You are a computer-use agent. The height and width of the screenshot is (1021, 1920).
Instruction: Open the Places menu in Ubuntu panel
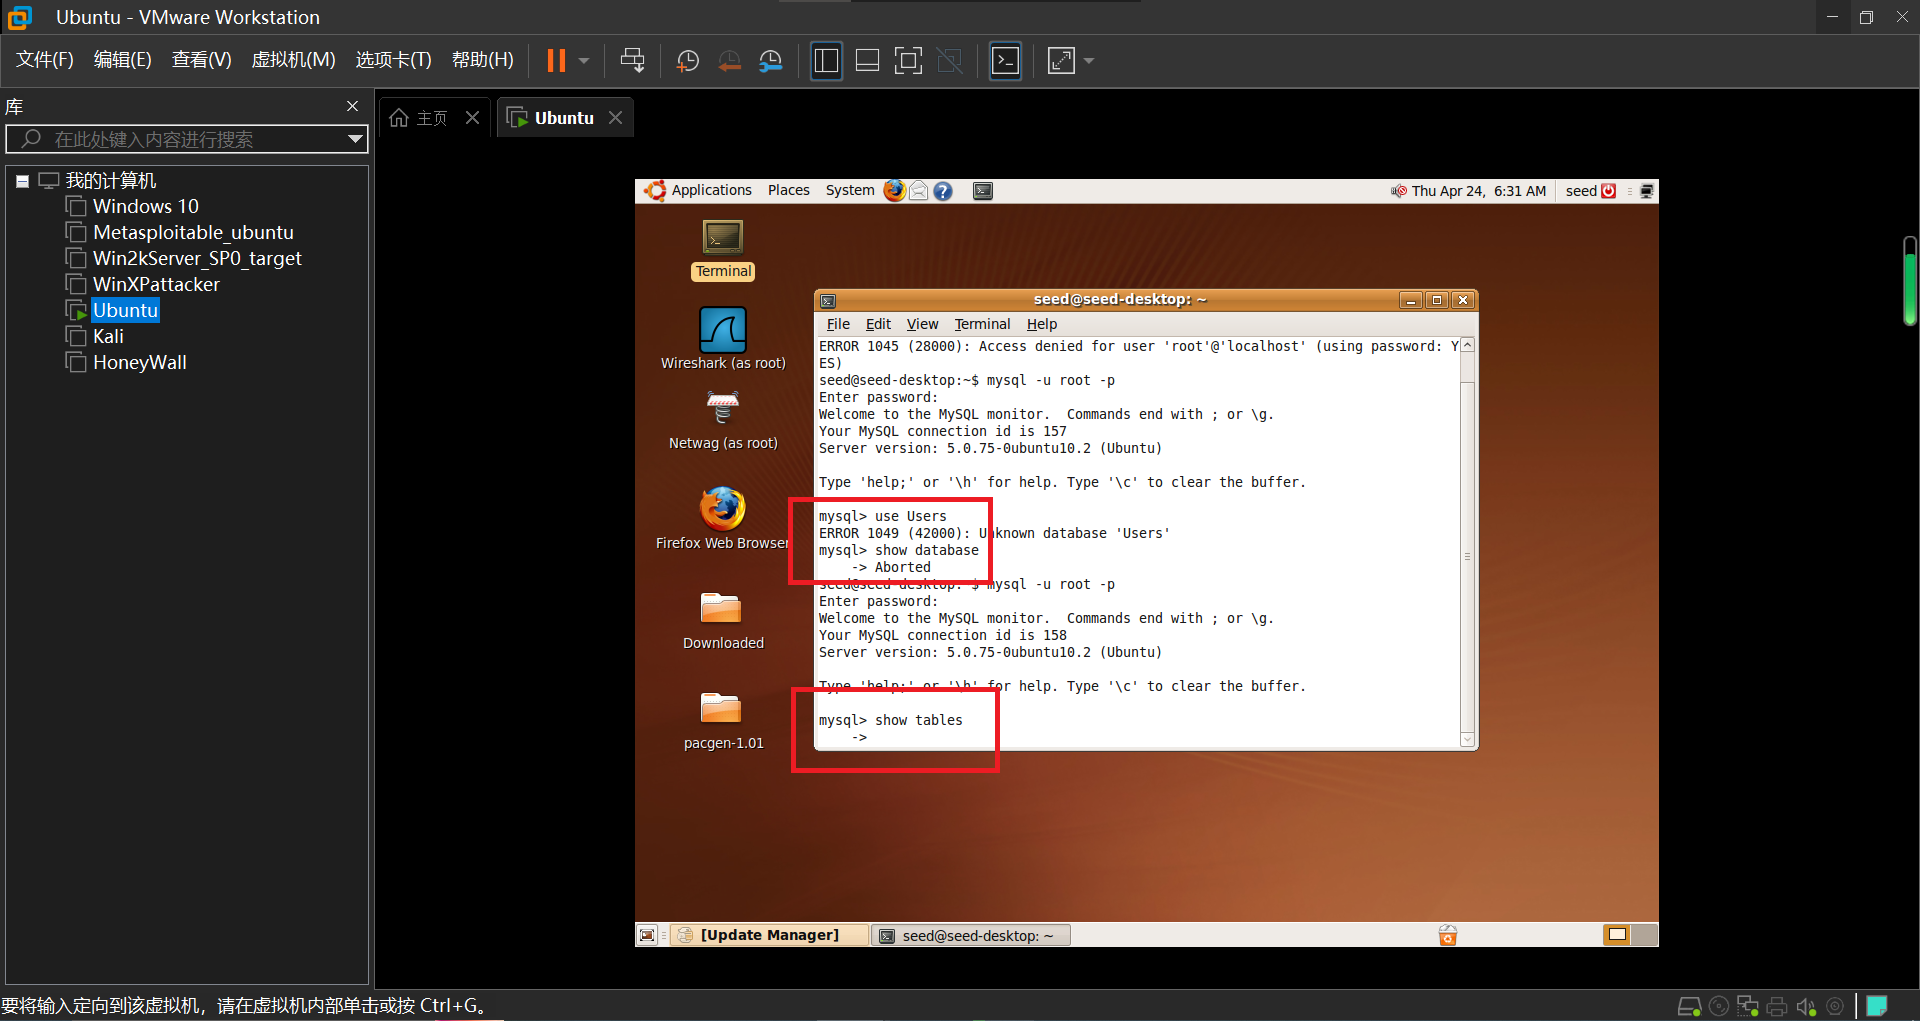click(789, 190)
